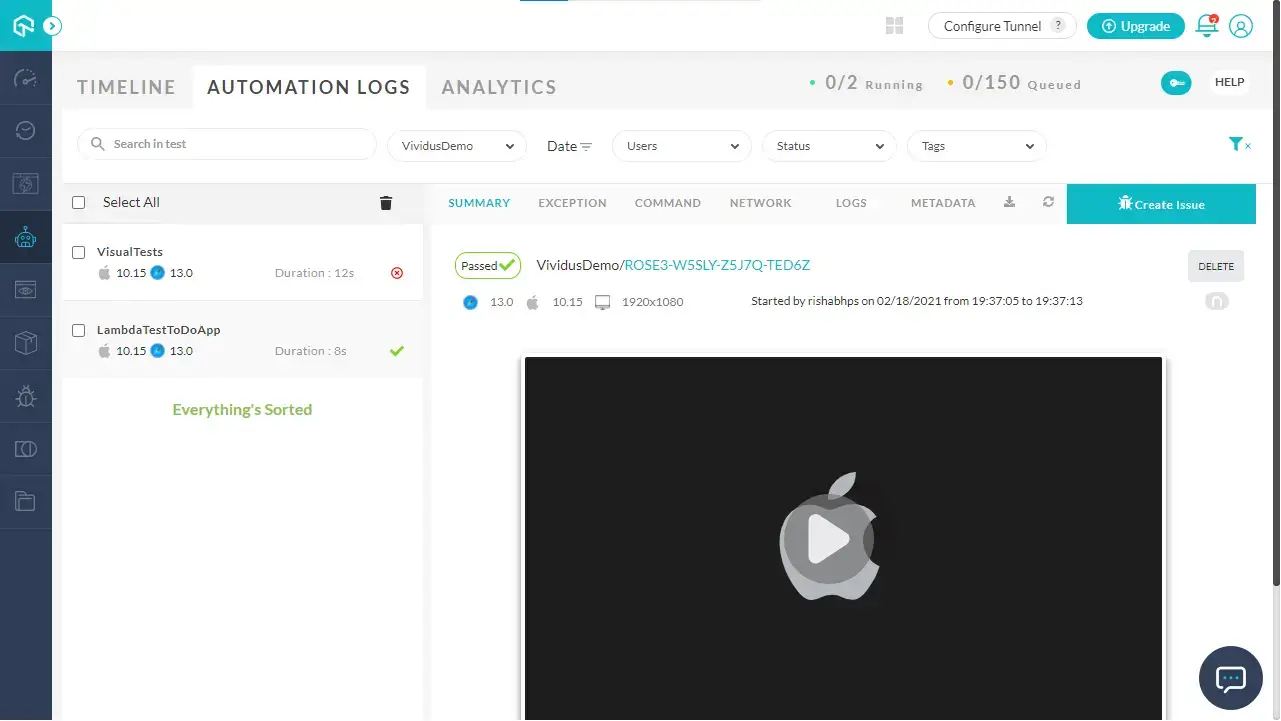Screen dimensions: 1281x721
Task: Click the download icon beside Metadata tab
Action: (1009, 202)
